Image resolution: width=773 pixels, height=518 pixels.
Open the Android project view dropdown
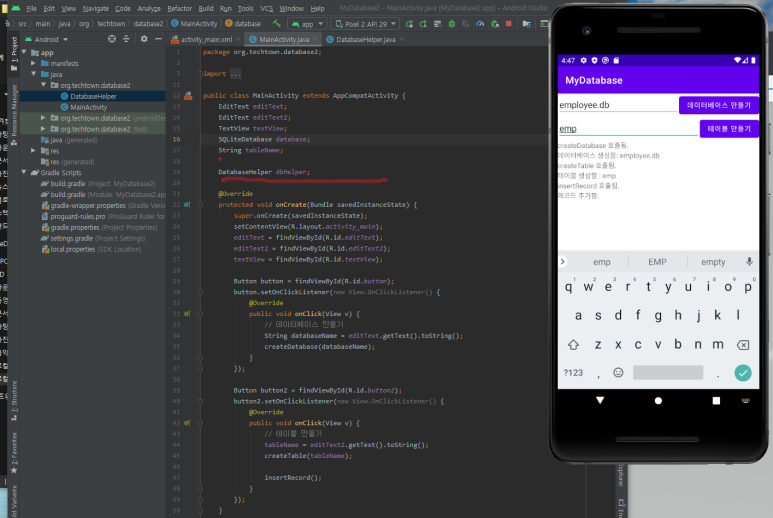(x=47, y=39)
